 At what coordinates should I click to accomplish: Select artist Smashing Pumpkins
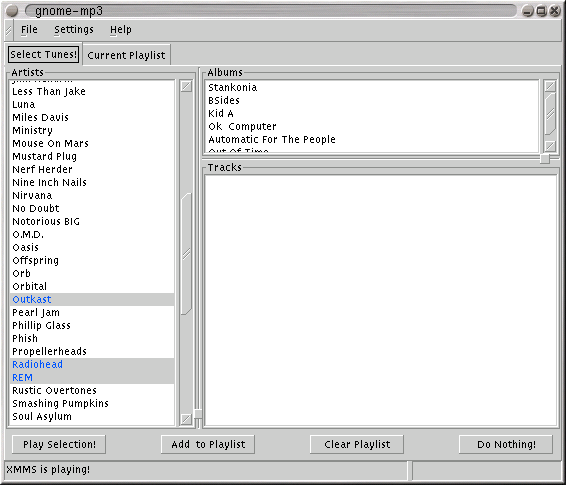[x=92, y=403]
